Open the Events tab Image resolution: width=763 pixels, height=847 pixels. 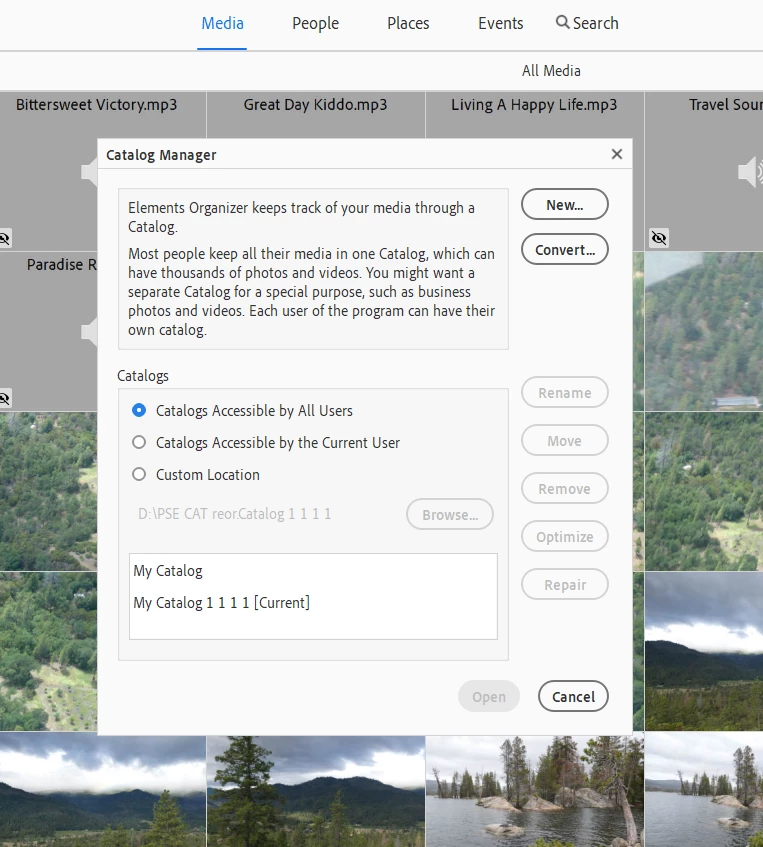(500, 23)
